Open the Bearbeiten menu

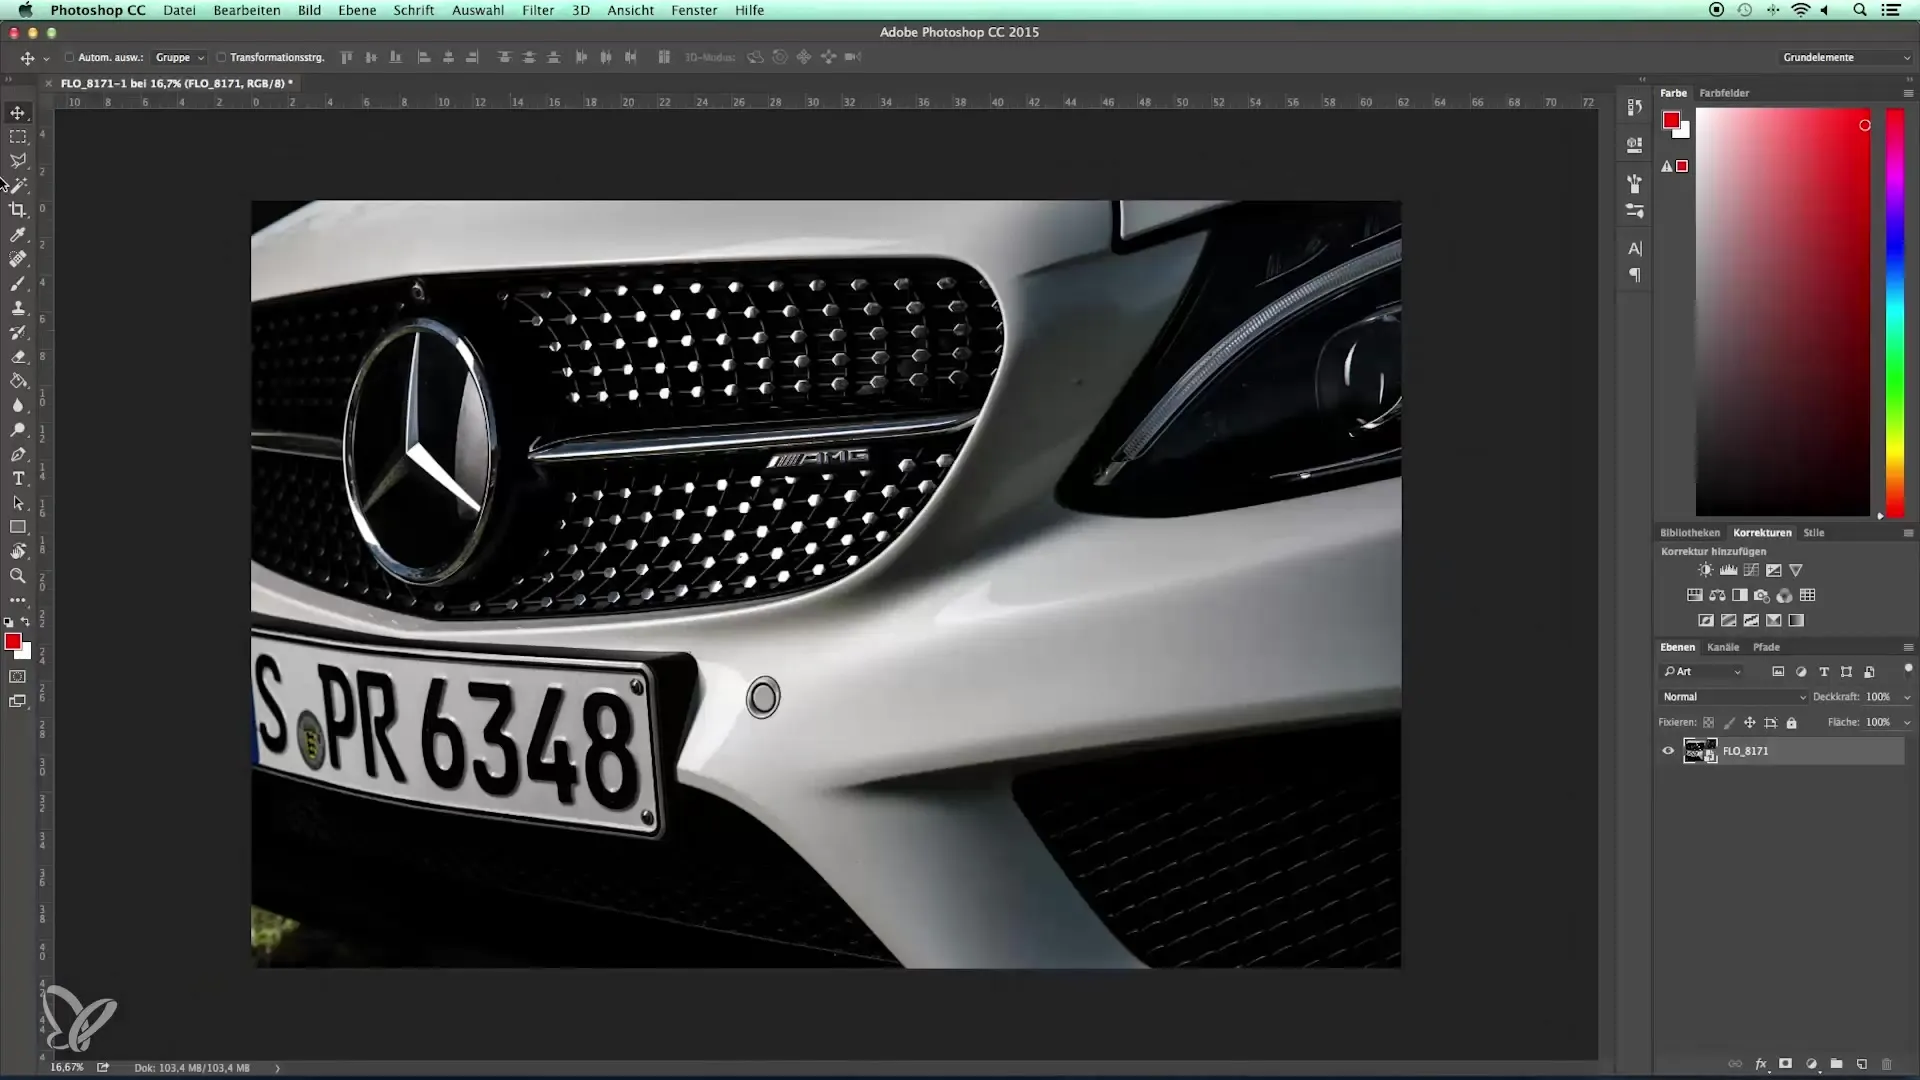[x=247, y=10]
